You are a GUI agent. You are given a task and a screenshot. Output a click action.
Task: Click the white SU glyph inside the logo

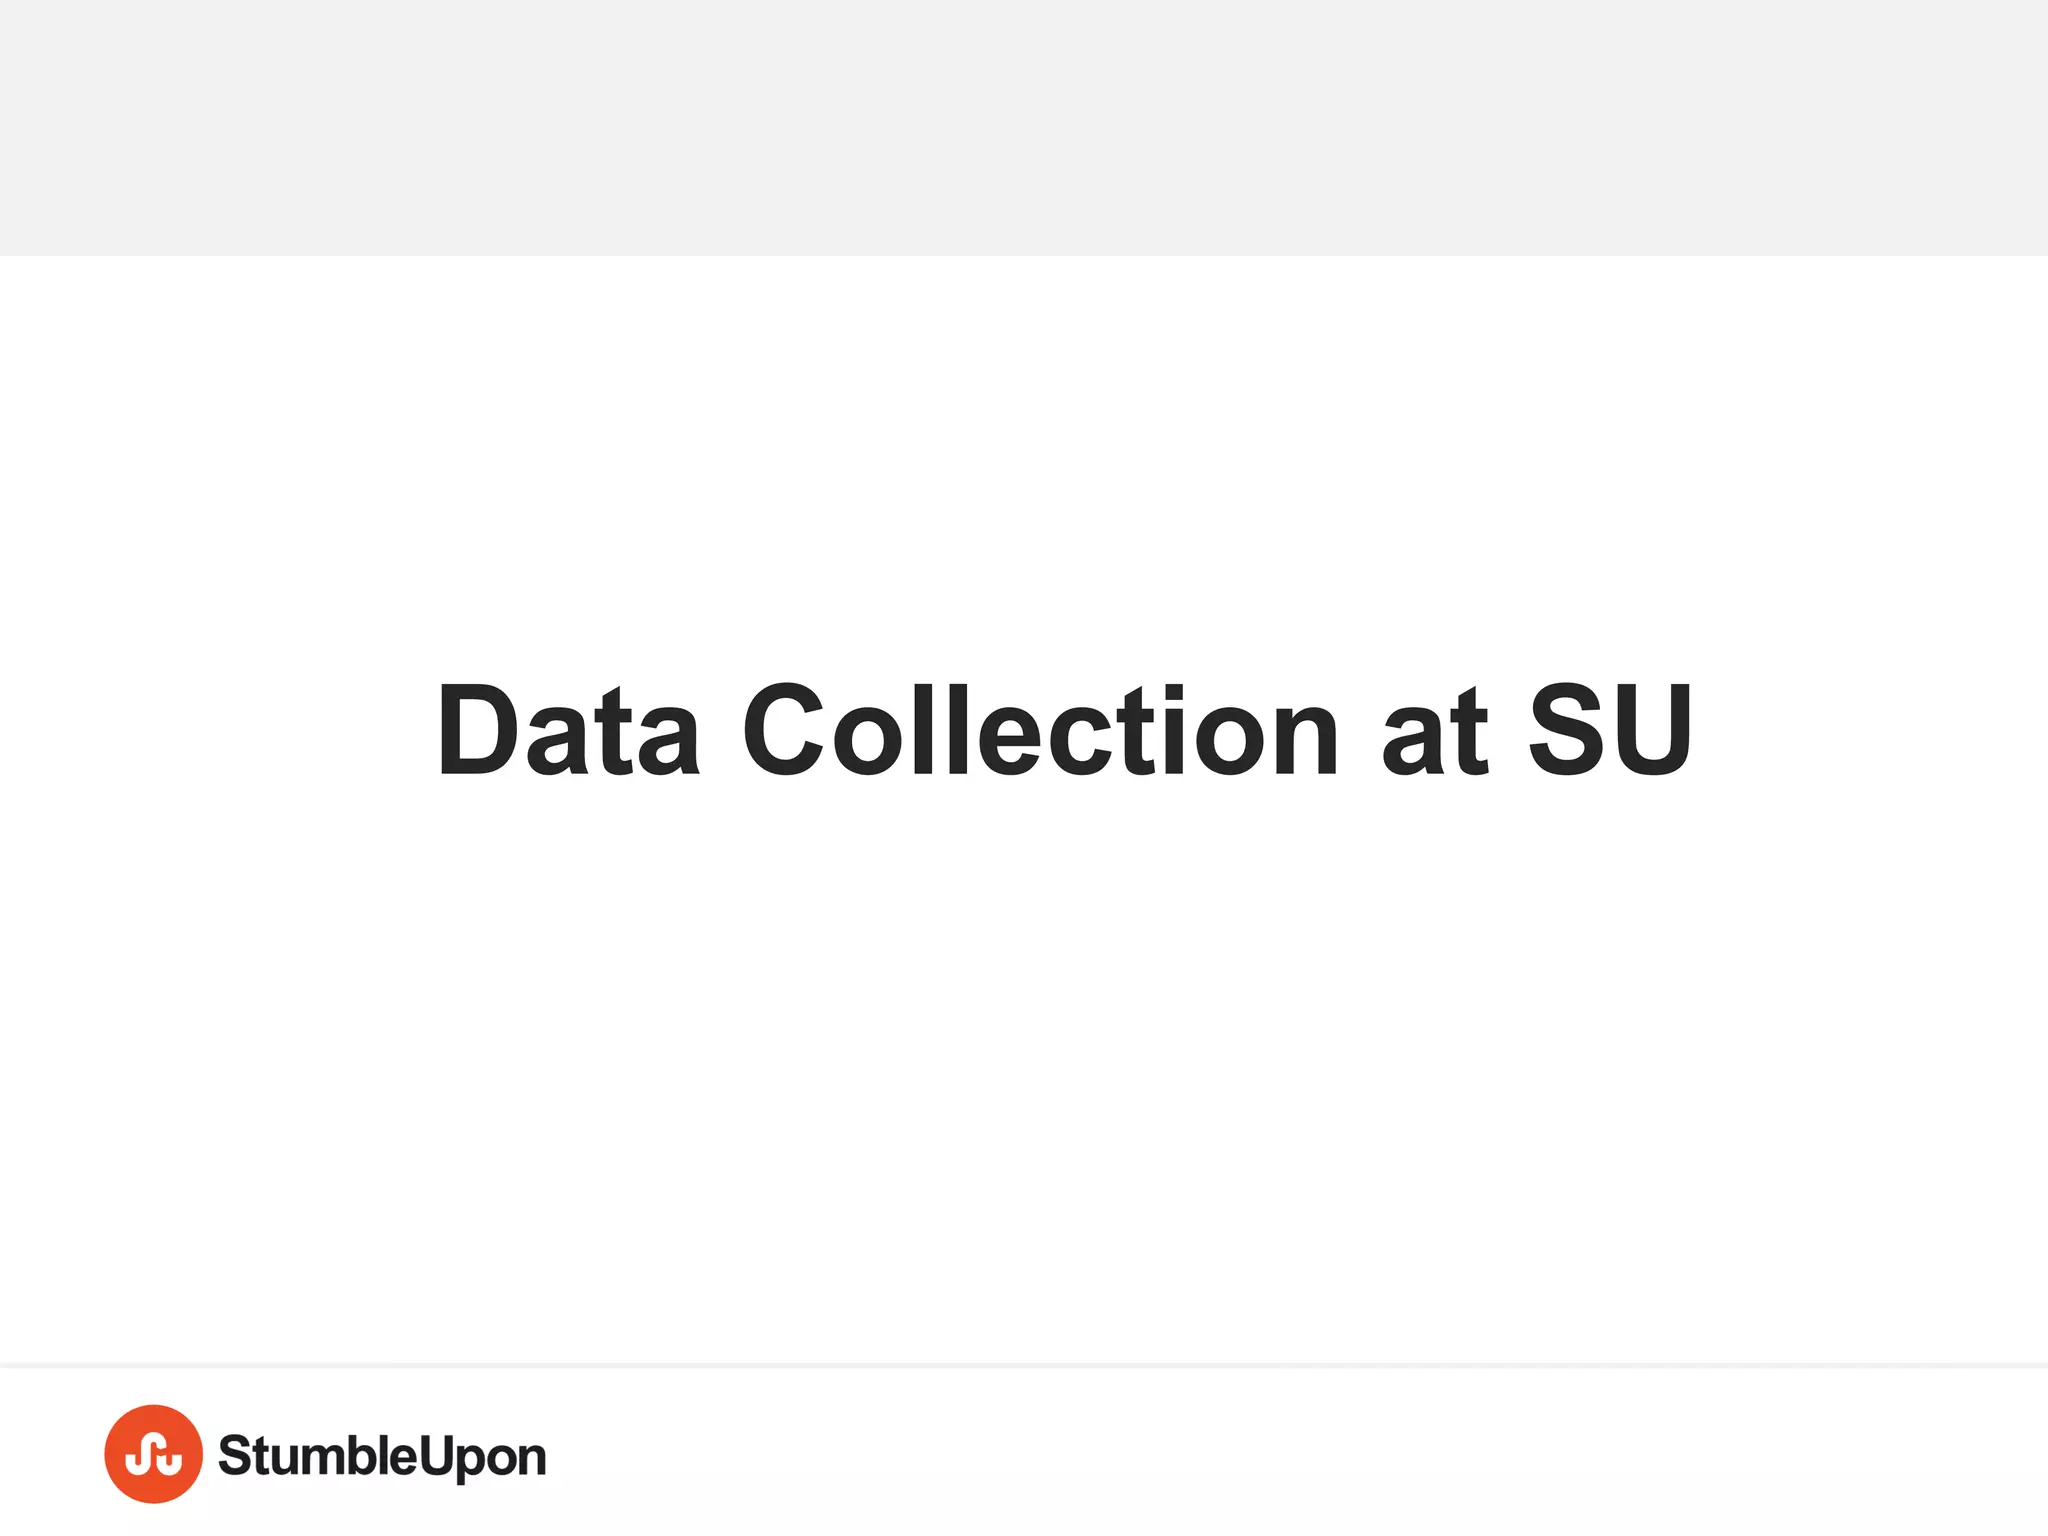pyautogui.click(x=153, y=1456)
